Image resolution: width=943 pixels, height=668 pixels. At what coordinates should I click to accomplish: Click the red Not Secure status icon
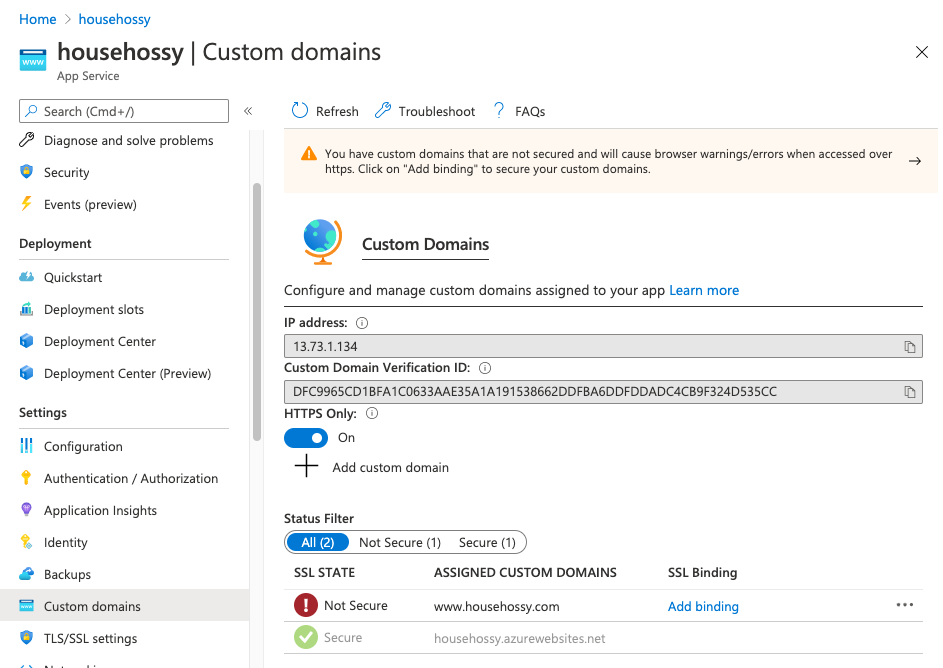tap(306, 605)
